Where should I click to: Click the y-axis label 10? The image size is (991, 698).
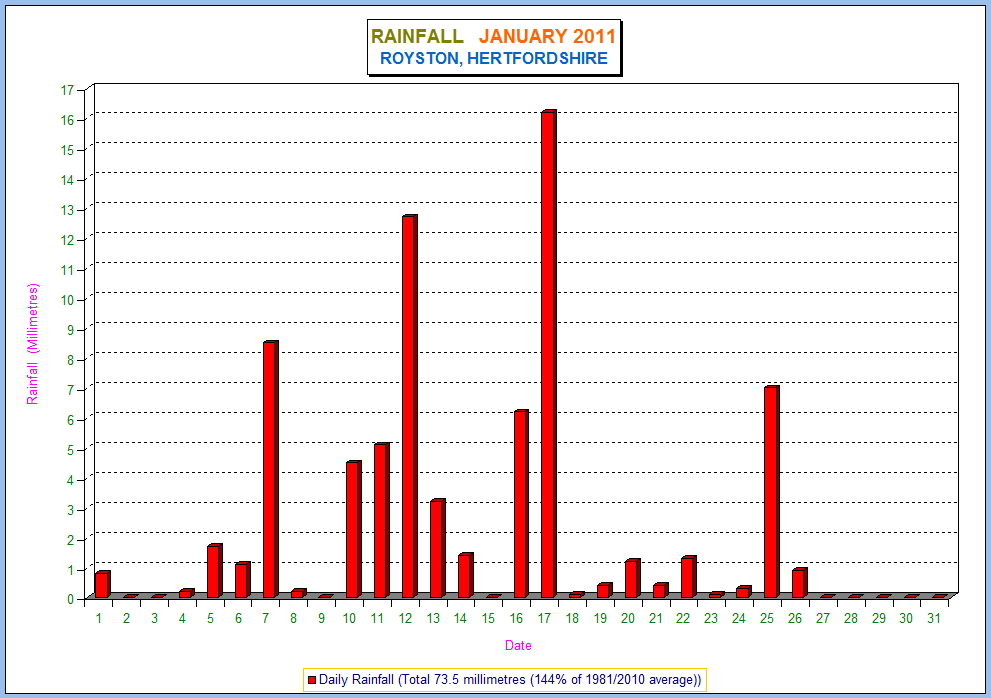click(68, 300)
